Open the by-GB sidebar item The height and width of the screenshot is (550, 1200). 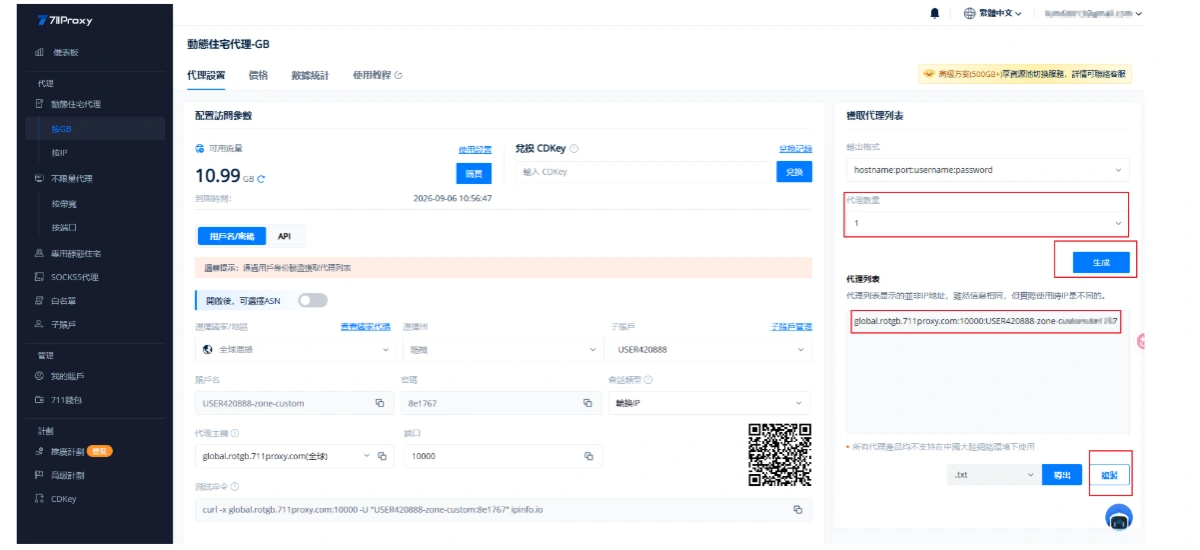[95, 129]
